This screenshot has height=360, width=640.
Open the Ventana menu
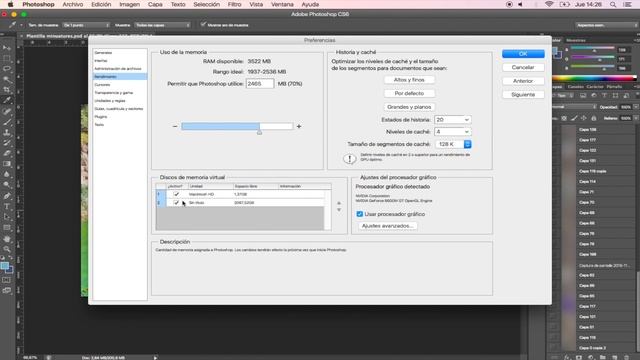[282, 4]
